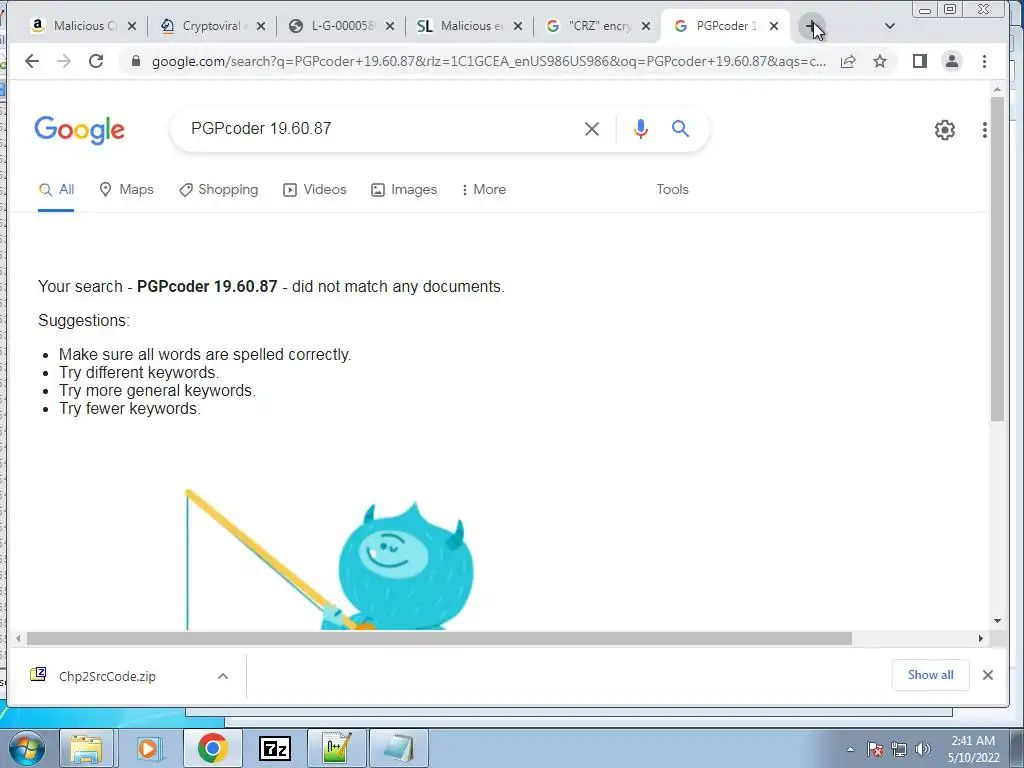The image size is (1024, 768).
Task: Click the vertical scrollbar thumb
Action: coord(997,259)
